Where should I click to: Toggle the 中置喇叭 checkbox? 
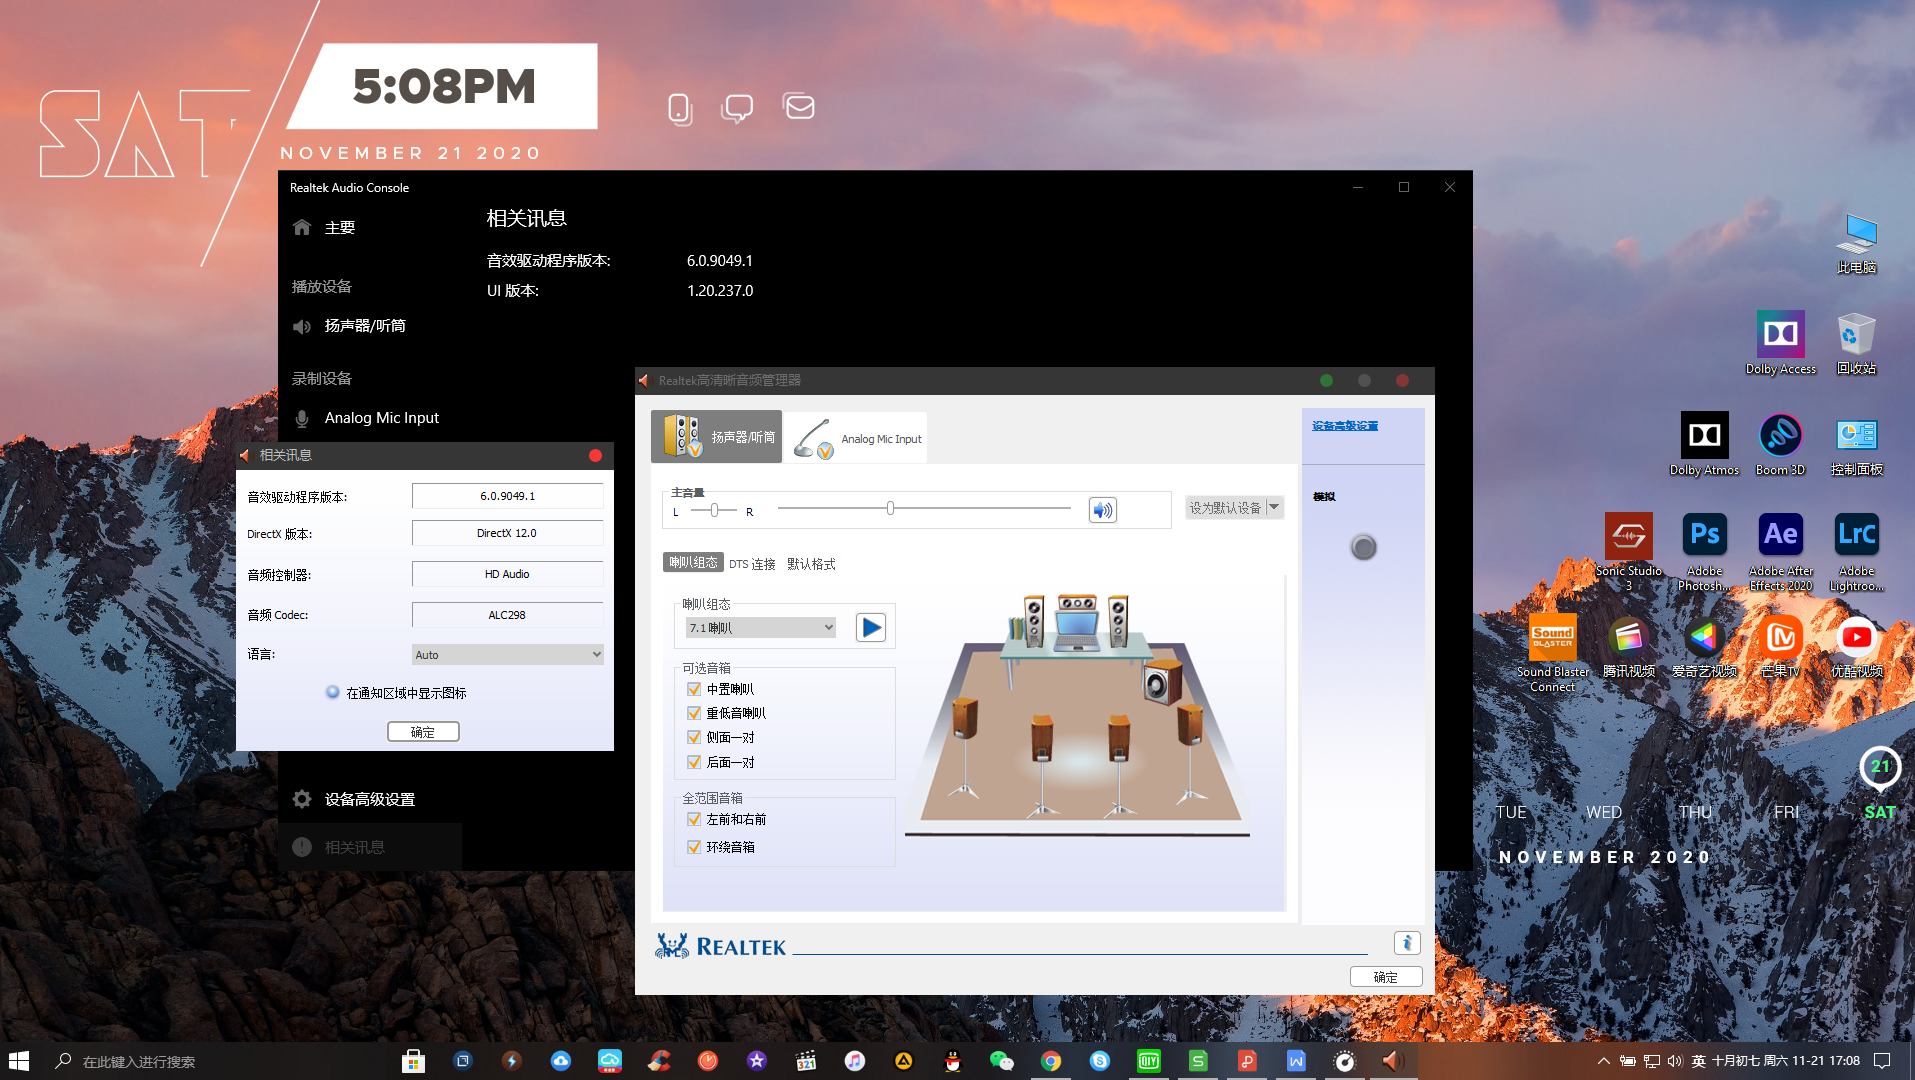(694, 689)
